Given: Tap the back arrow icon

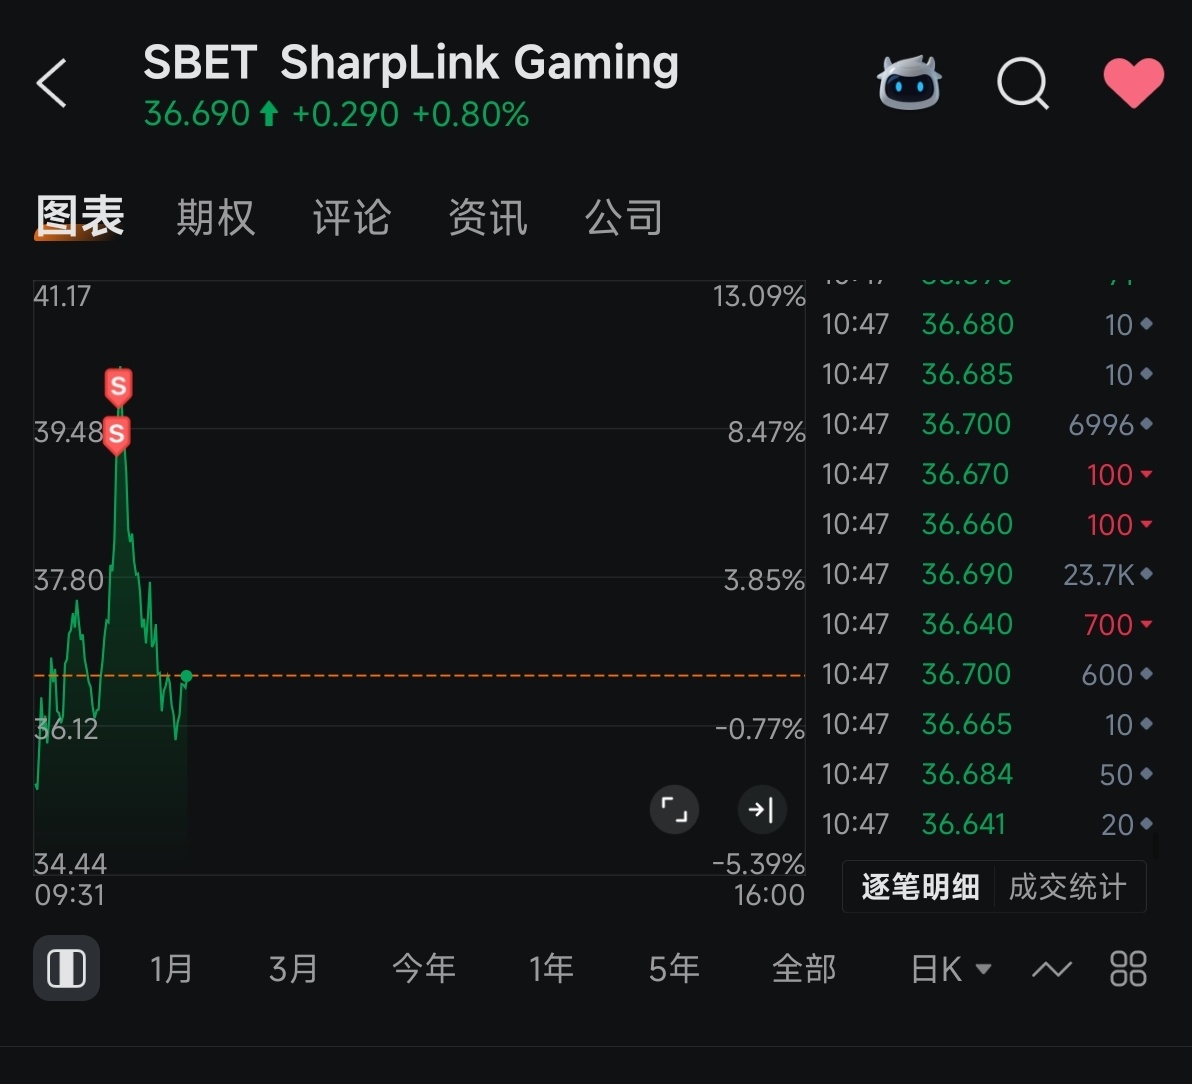Looking at the screenshot, I should (52, 83).
